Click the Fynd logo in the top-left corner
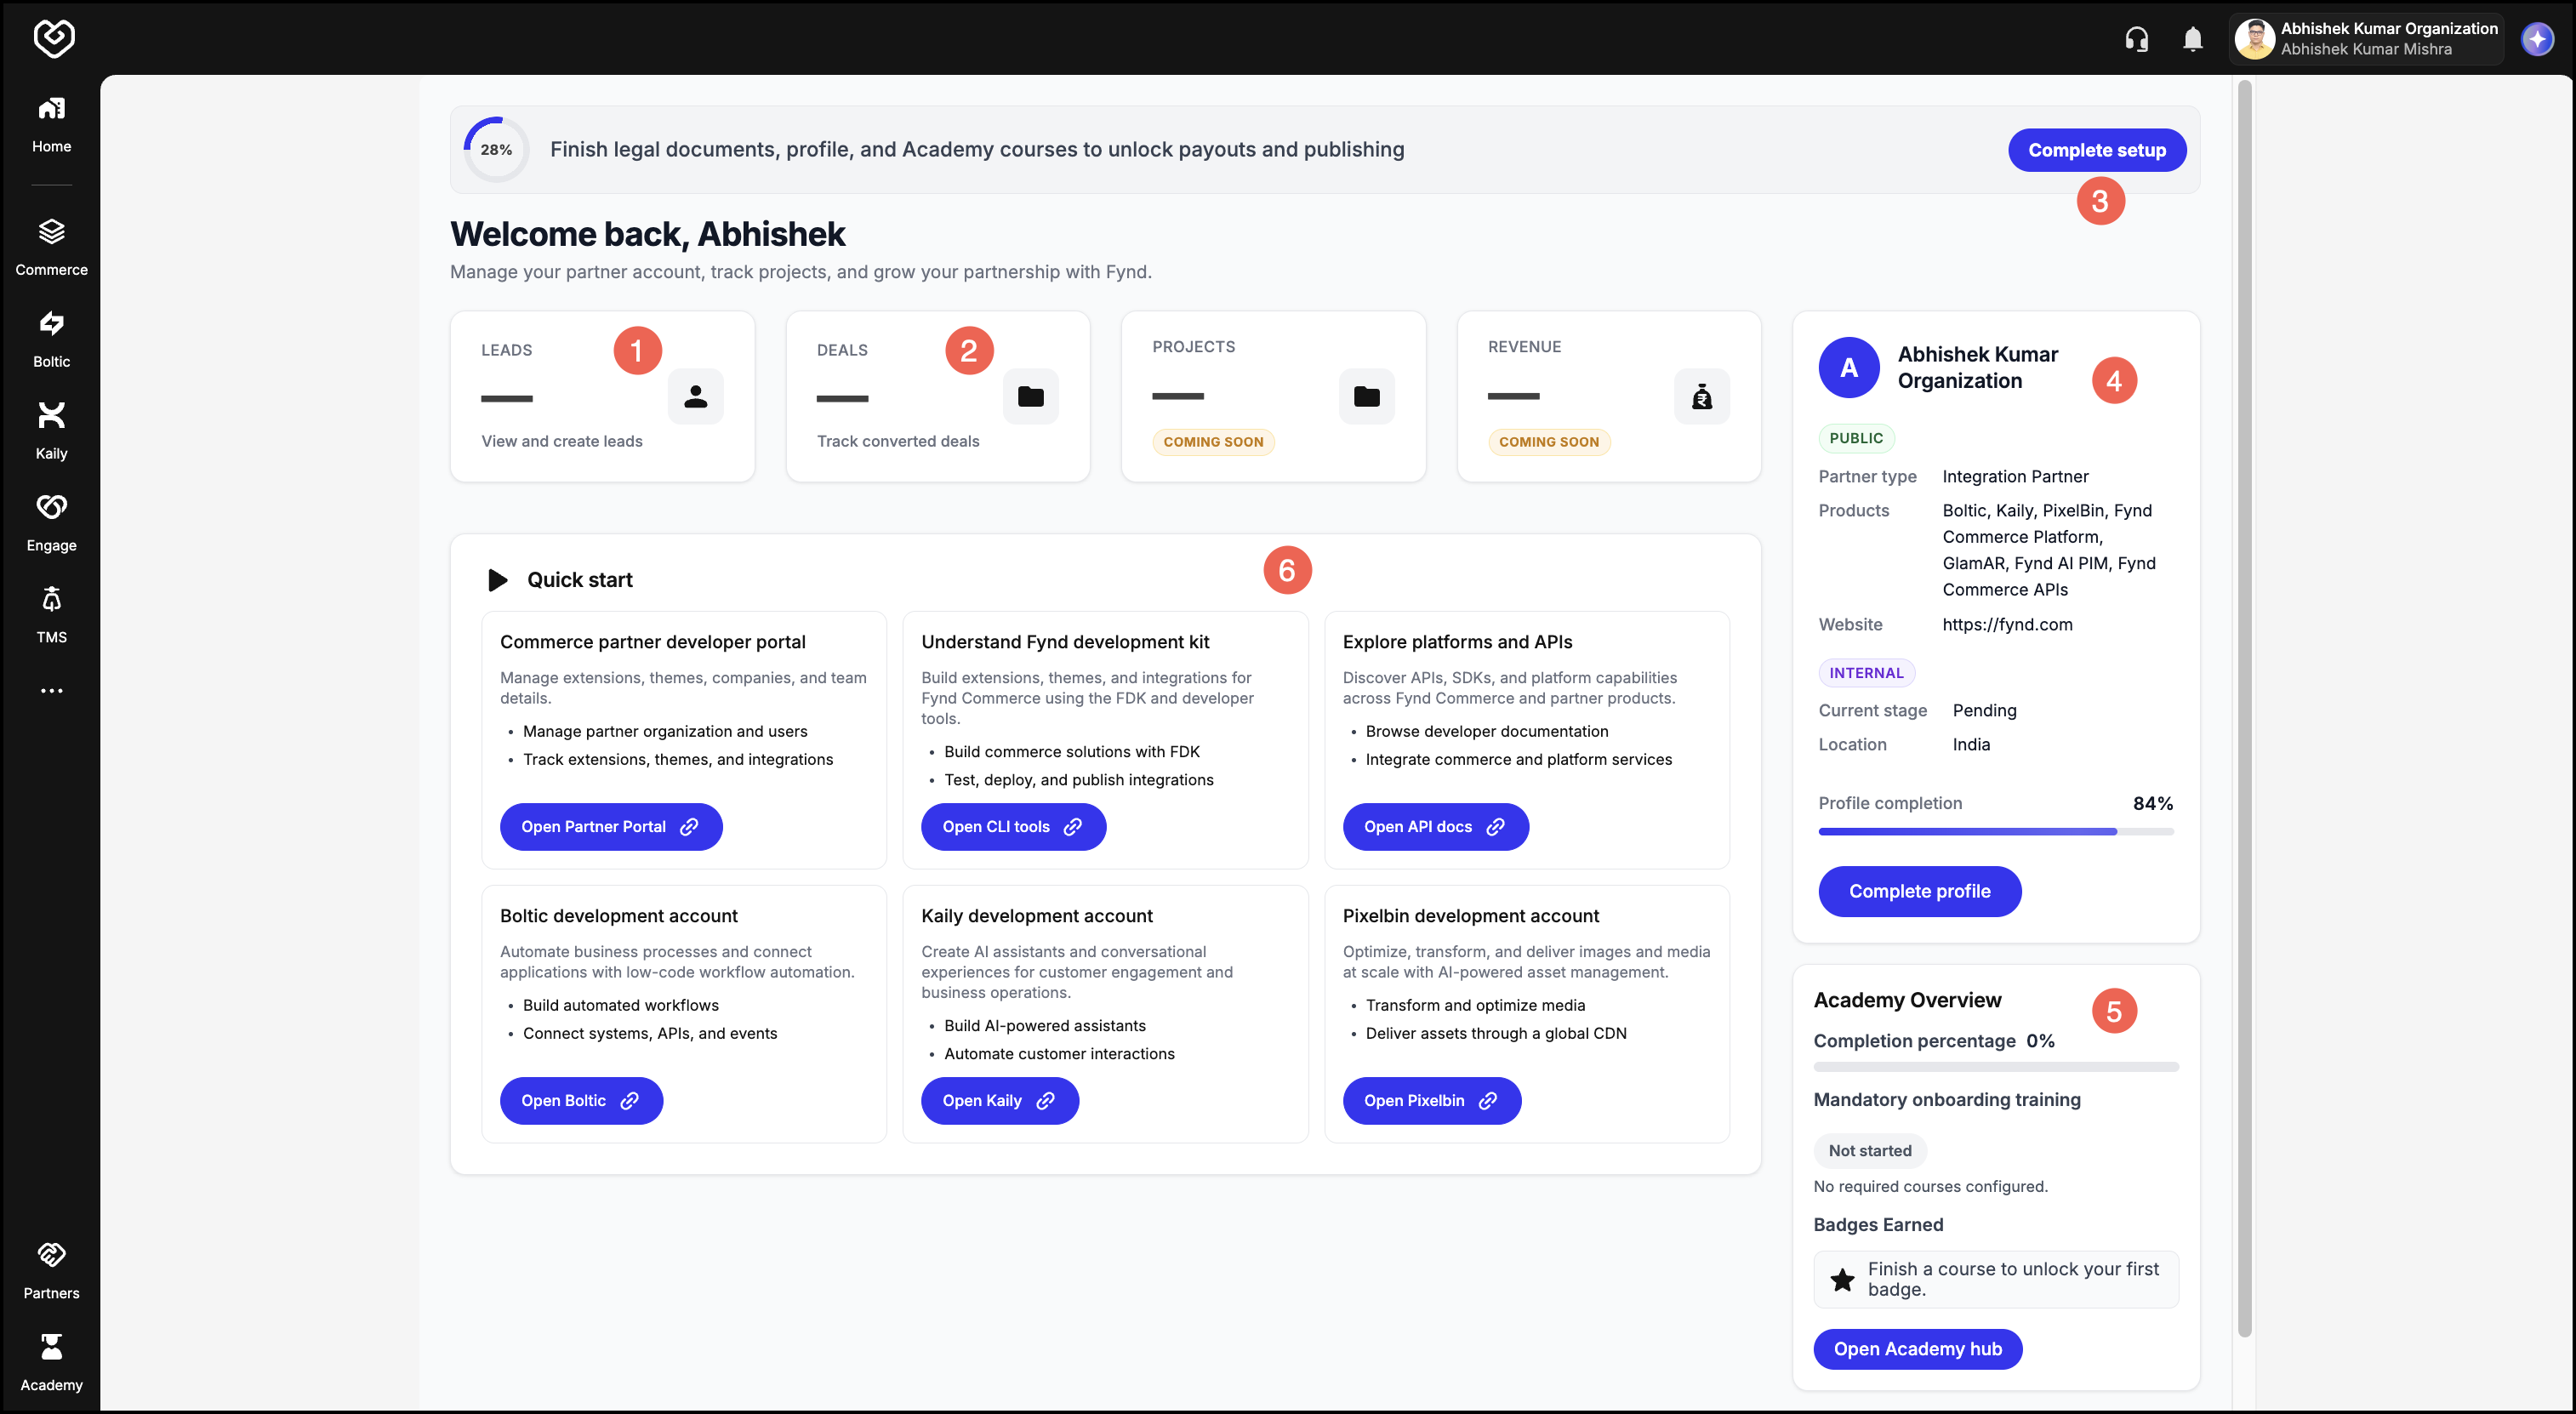 tap(53, 38)
